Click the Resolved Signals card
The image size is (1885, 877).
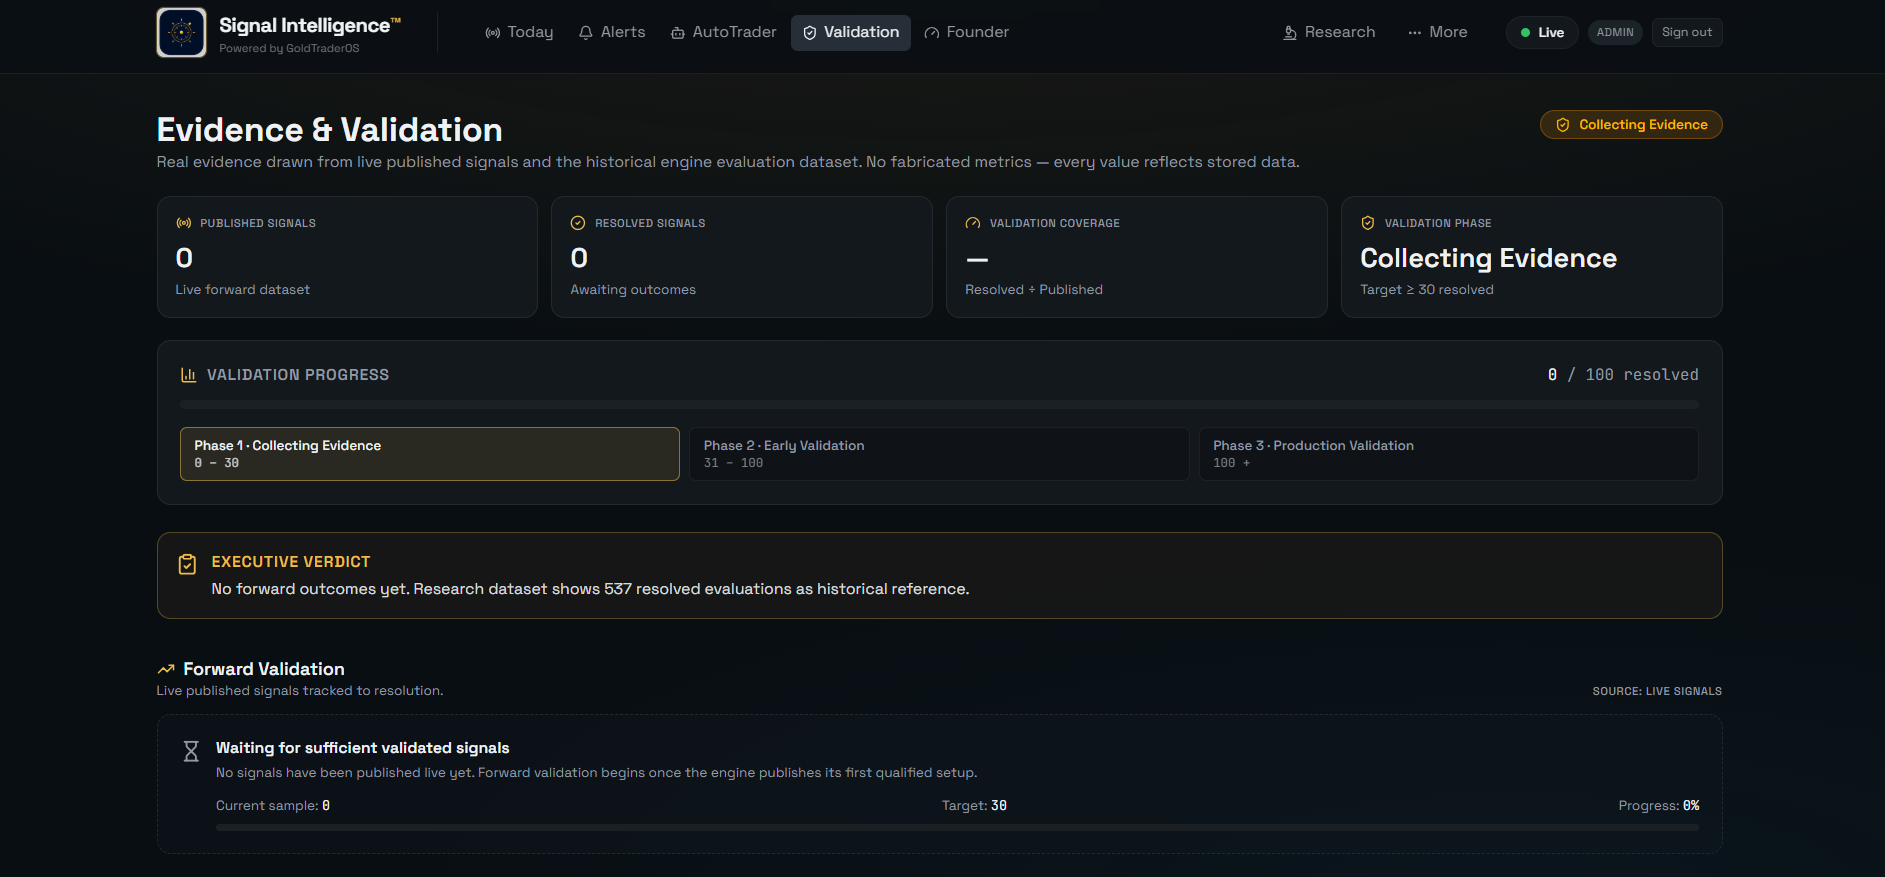[742, 257]
